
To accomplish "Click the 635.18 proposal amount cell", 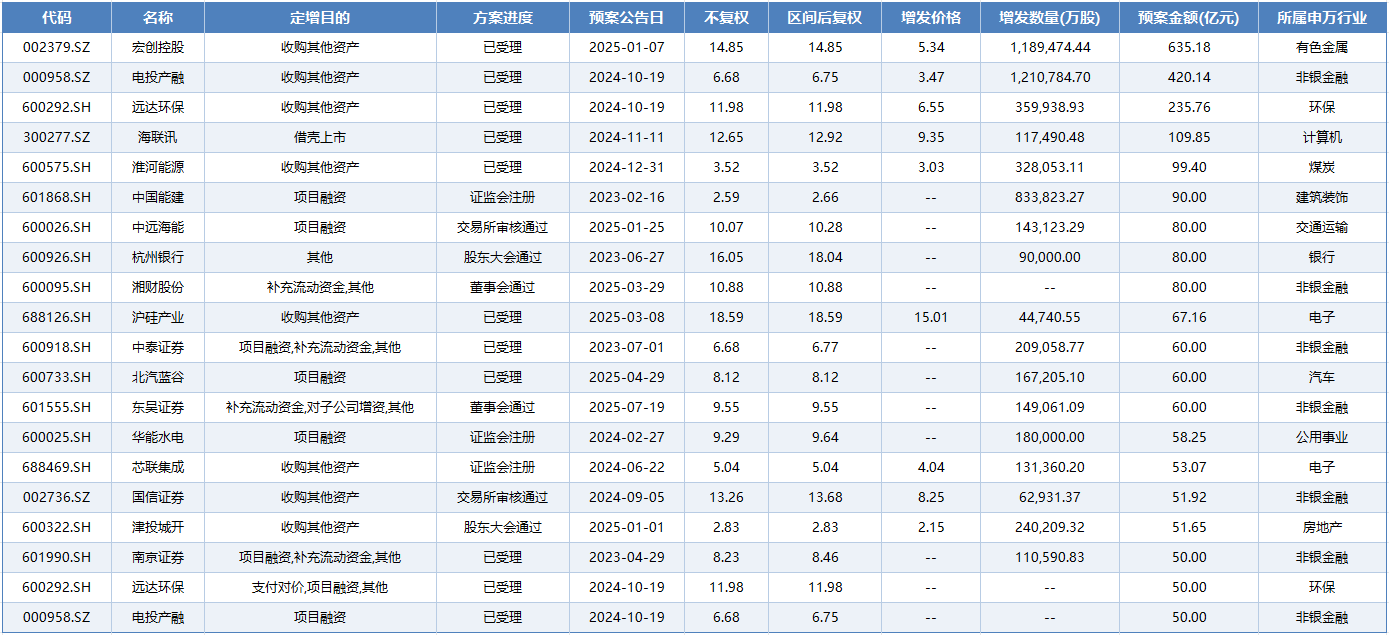I will pos(1188,47).
